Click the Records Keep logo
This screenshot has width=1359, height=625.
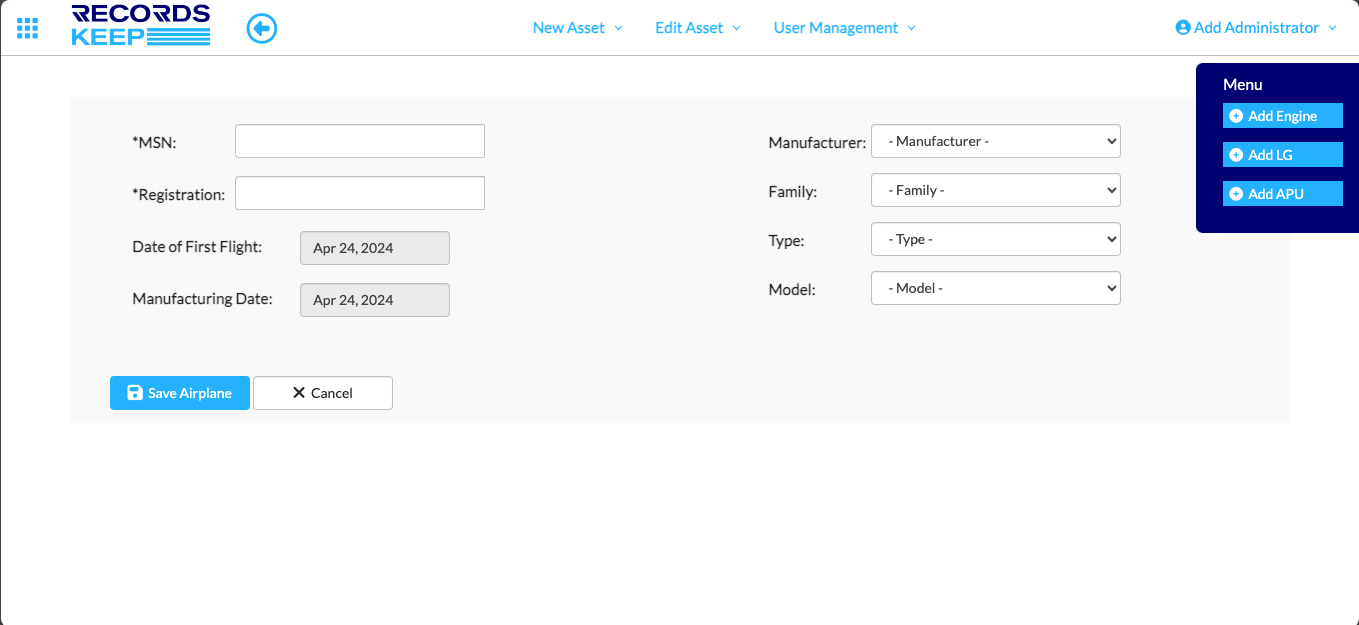141,26
